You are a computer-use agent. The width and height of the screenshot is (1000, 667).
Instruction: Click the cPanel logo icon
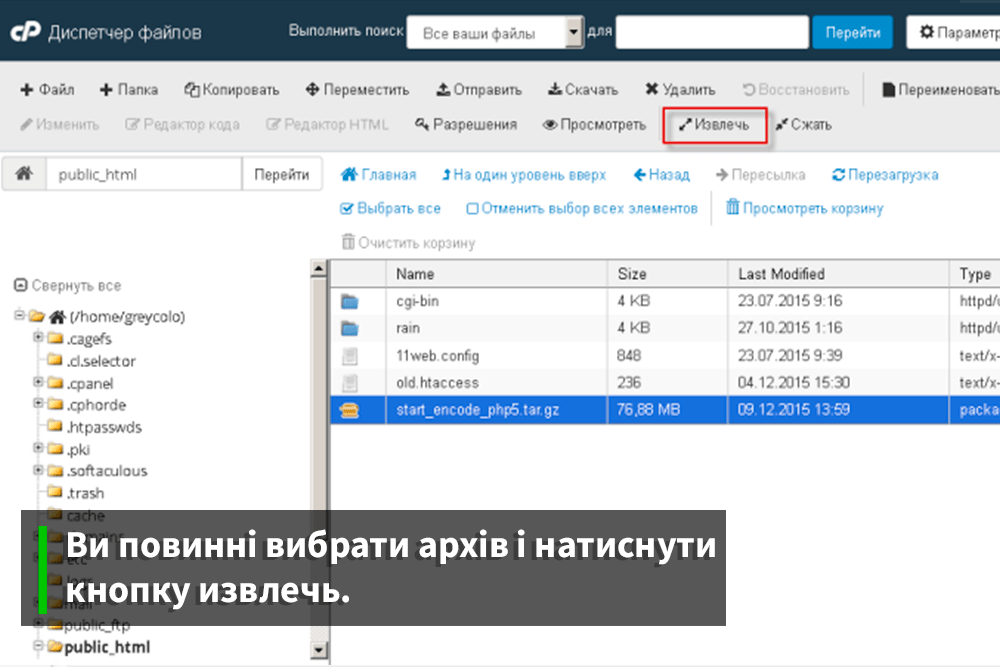pyautogui.click(x=26, y=31)
